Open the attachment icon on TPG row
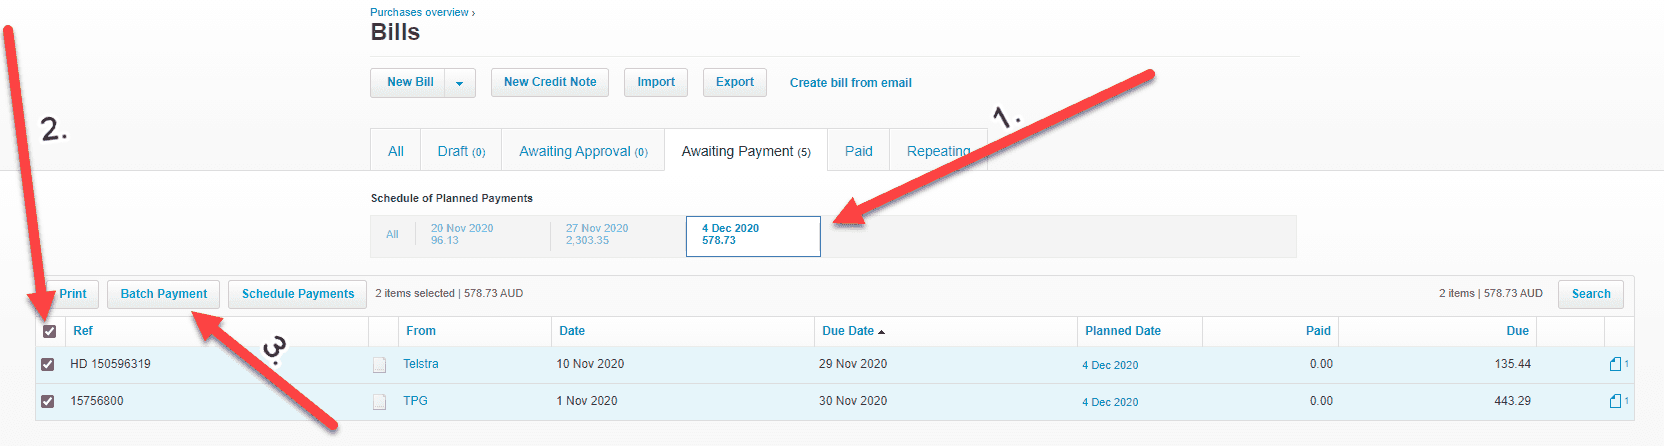Screen dimensions: 1664x446 [1615, 401]
